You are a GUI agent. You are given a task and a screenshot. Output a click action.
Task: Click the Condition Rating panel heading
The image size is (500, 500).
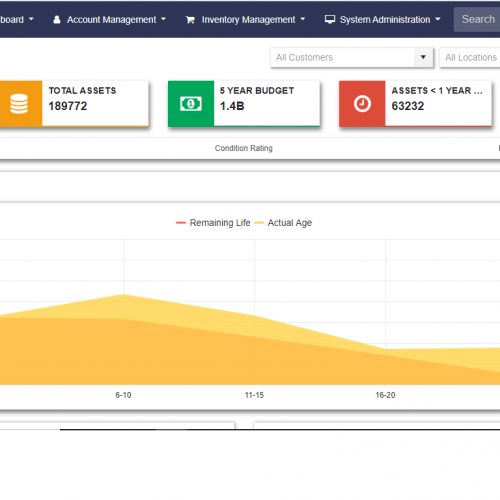pos(244,148)
